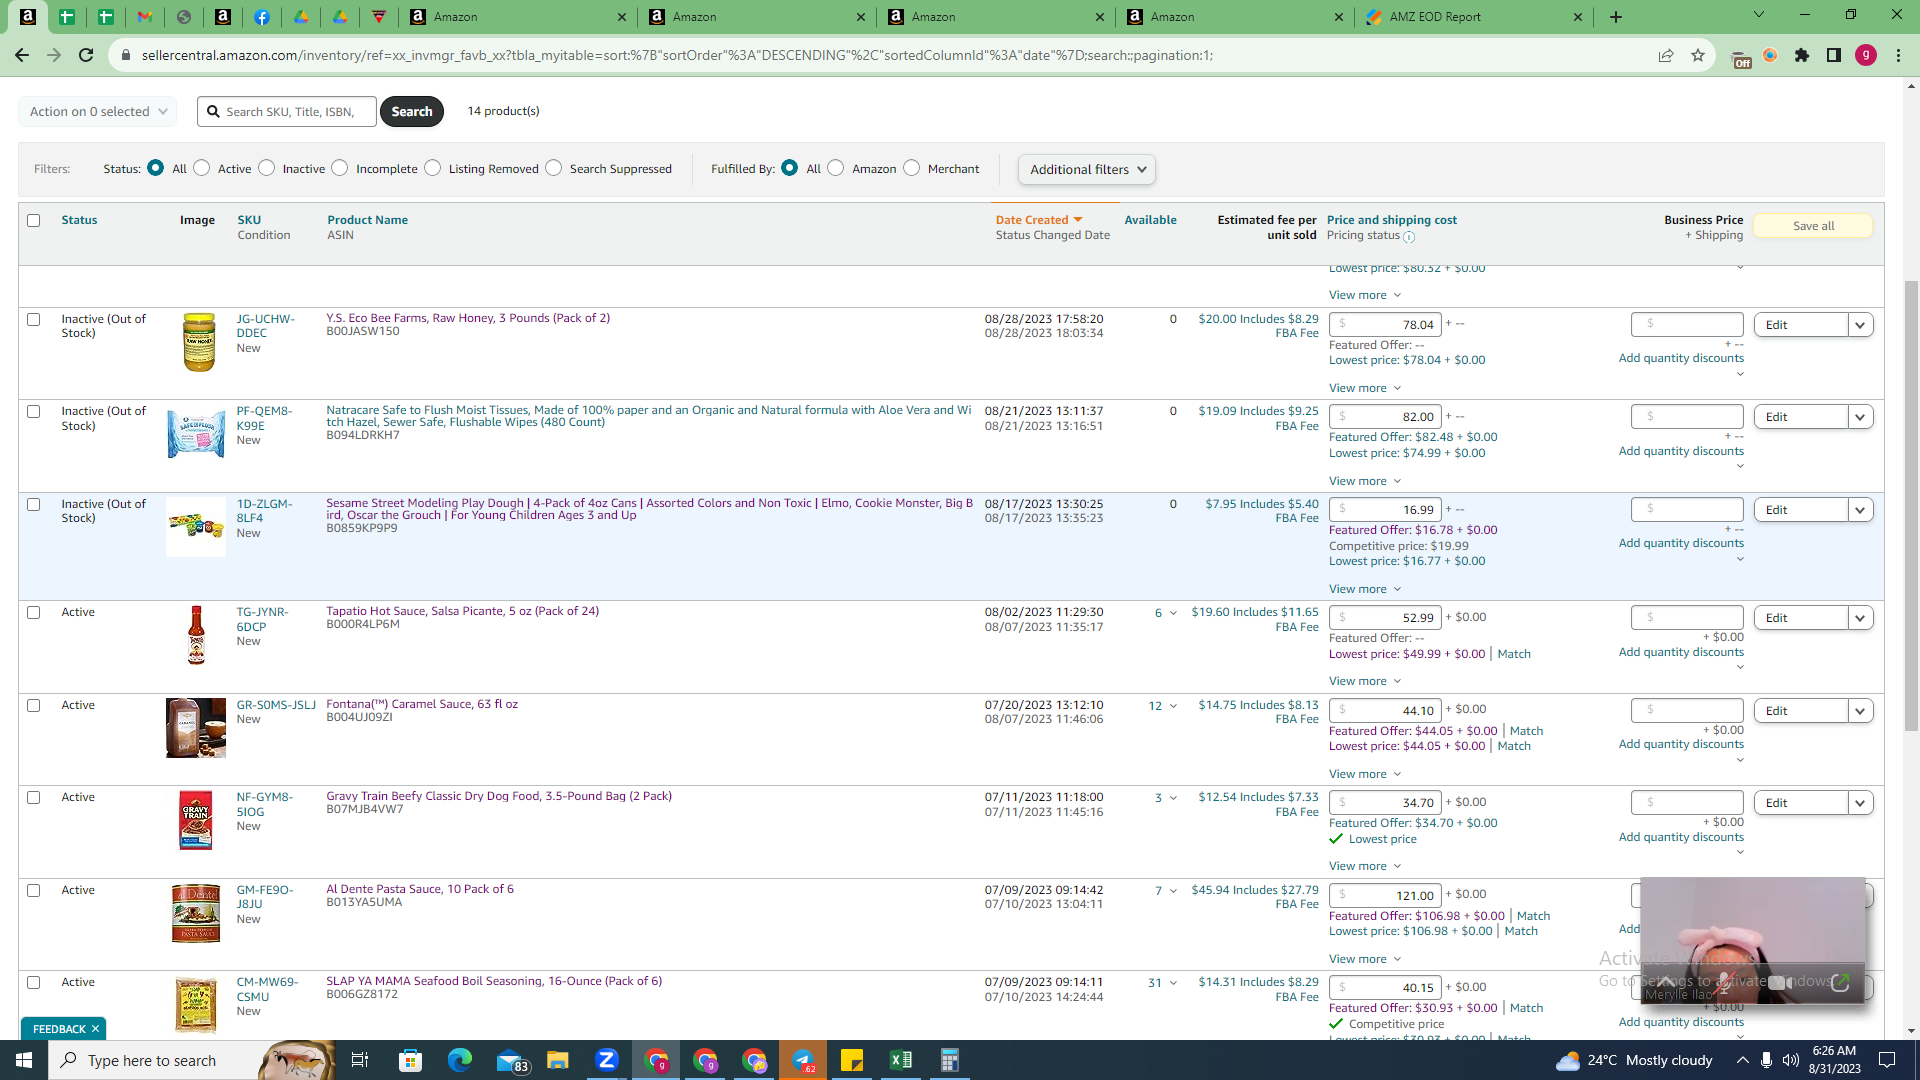Open the share this page icon
Viewport: 1920px width, 1080px height.
coord(1666,55)
